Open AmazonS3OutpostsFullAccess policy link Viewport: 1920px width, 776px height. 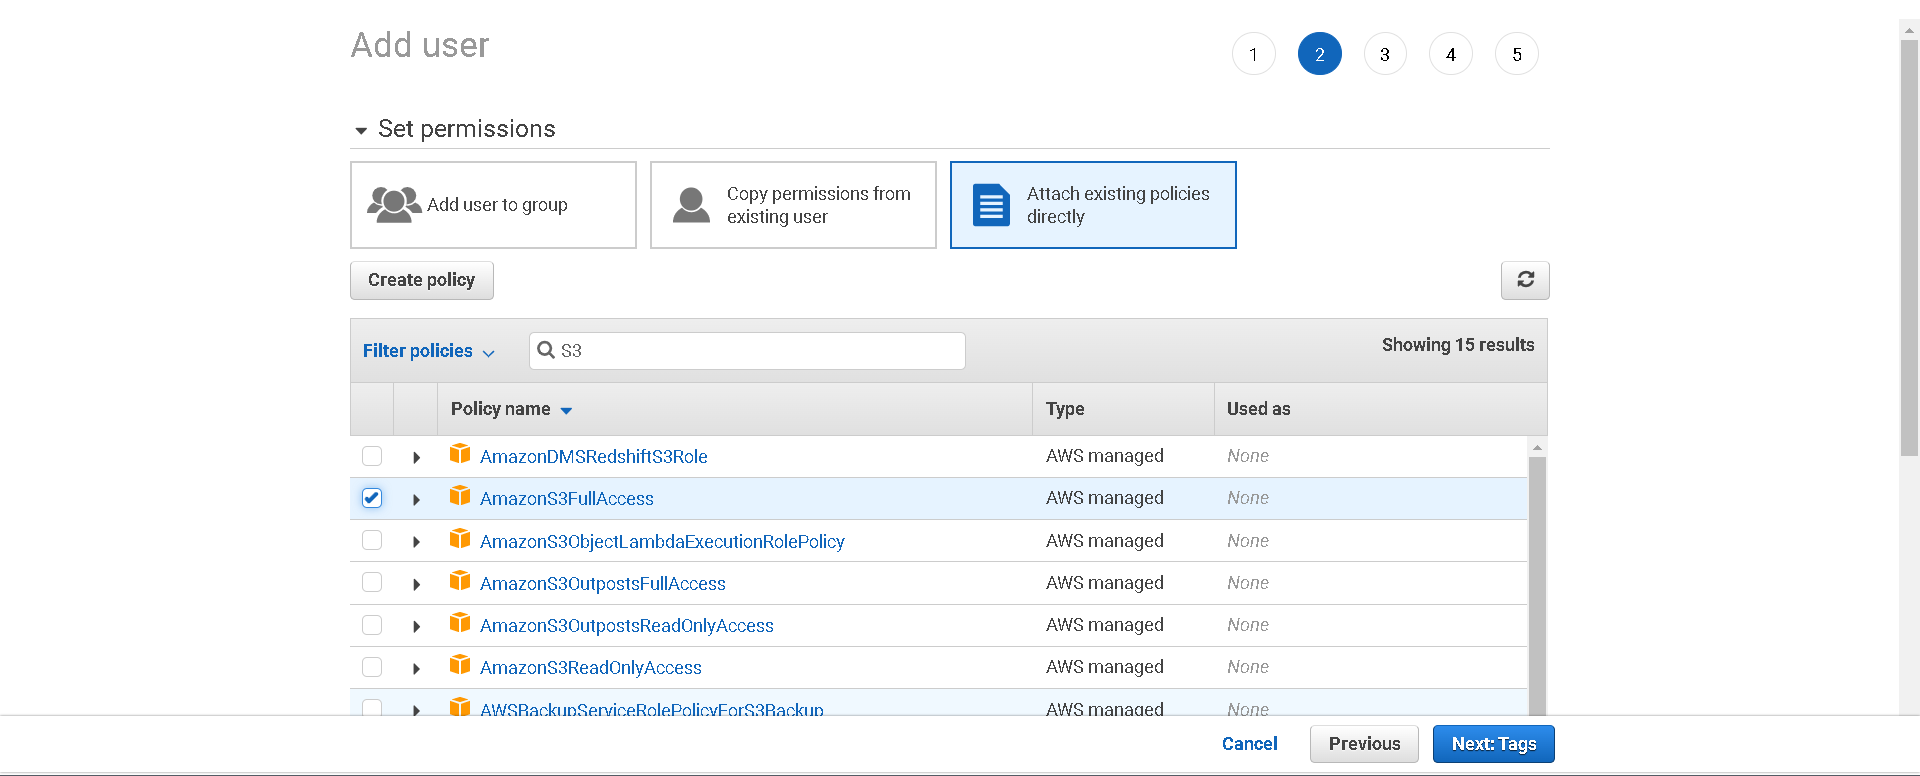pyautogui.click(x=603, y=584)
